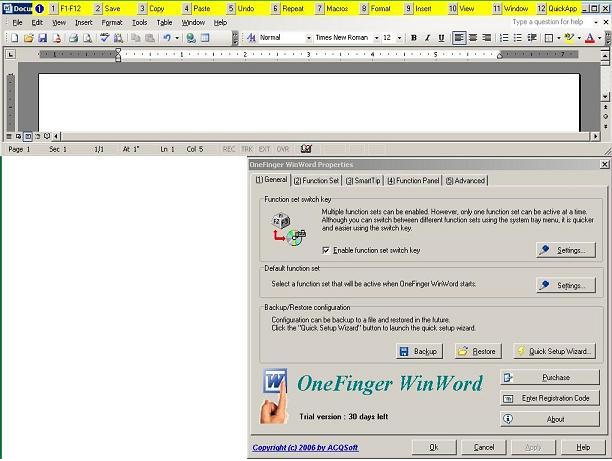Disable Enable function set switch key checkbox
The image size is (612, 461).
(326, 250)
